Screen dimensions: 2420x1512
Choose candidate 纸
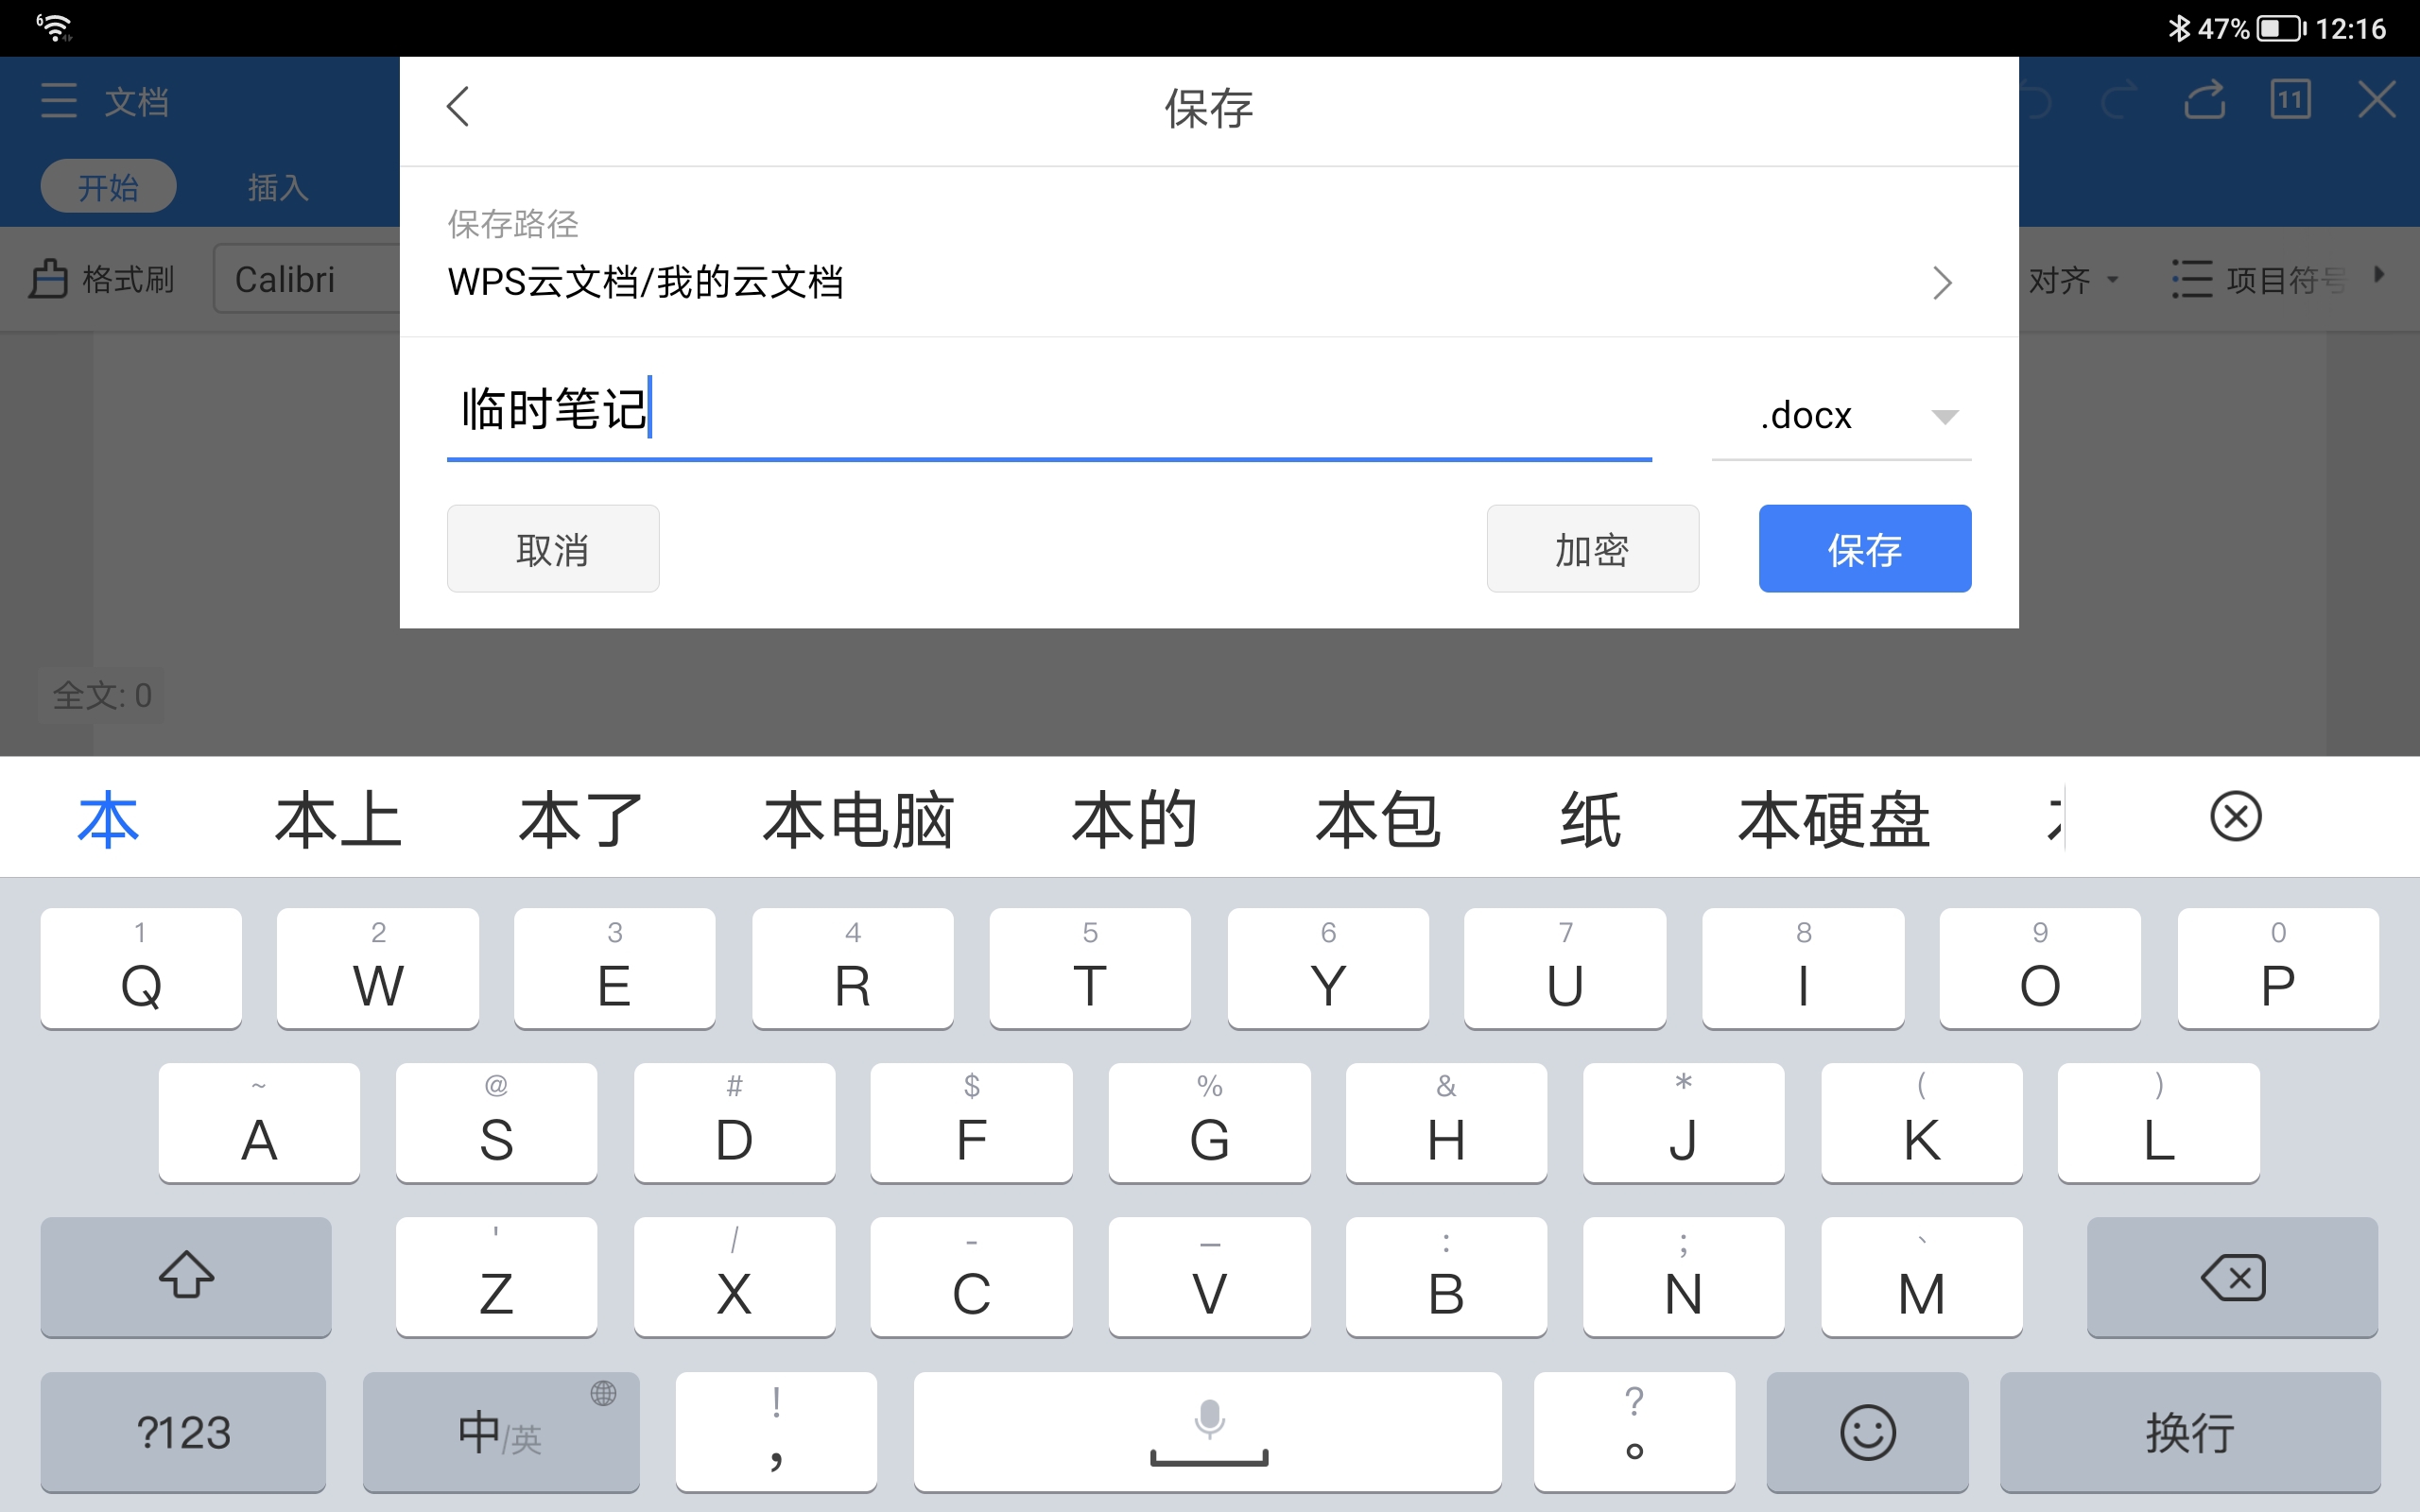(x=1590, y=819)
